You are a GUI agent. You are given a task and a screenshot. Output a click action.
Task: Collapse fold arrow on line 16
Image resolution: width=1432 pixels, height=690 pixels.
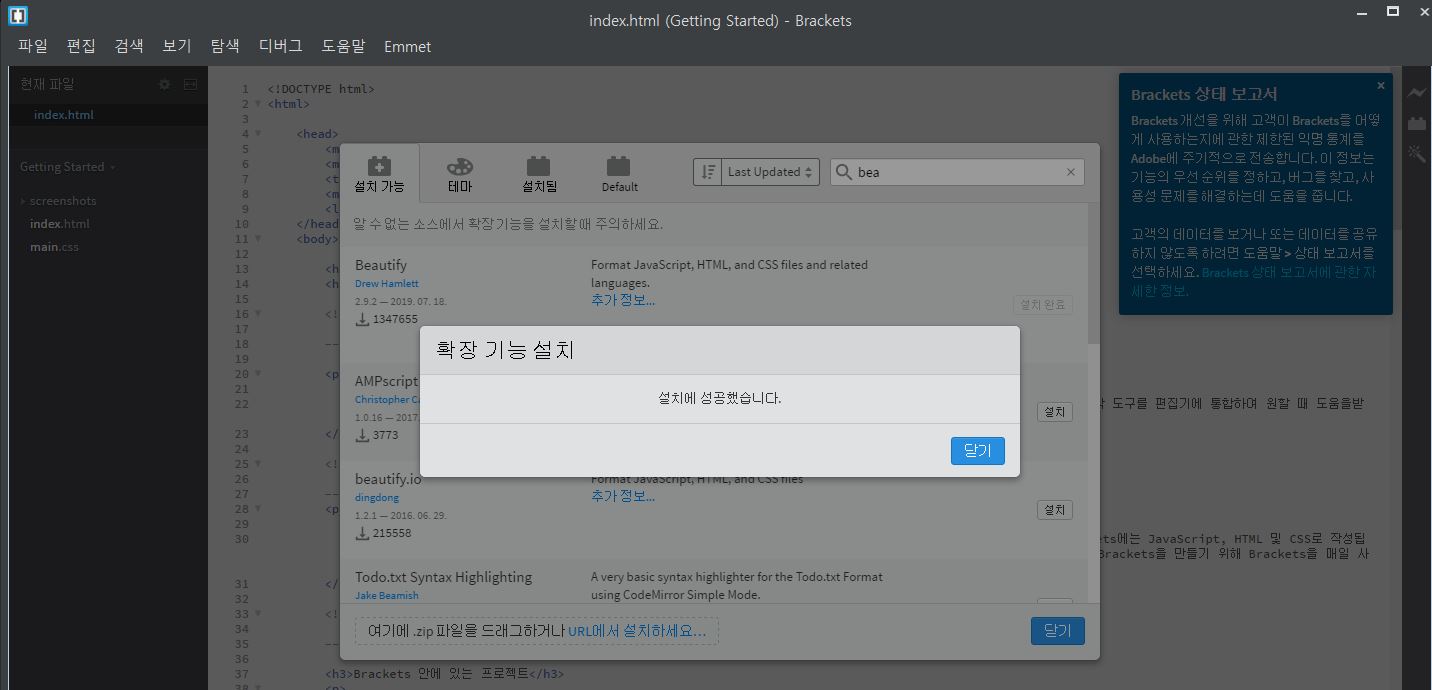[x=258, y=314]
